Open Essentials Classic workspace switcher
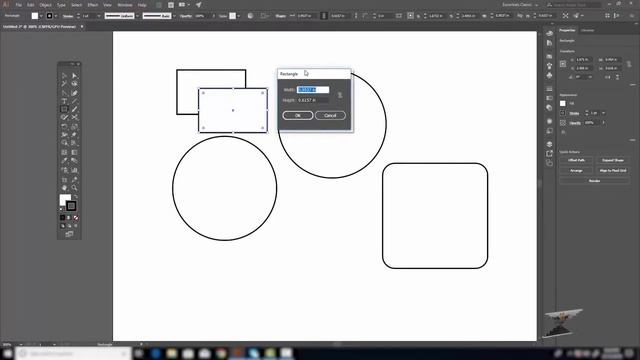 pos(520,5)
